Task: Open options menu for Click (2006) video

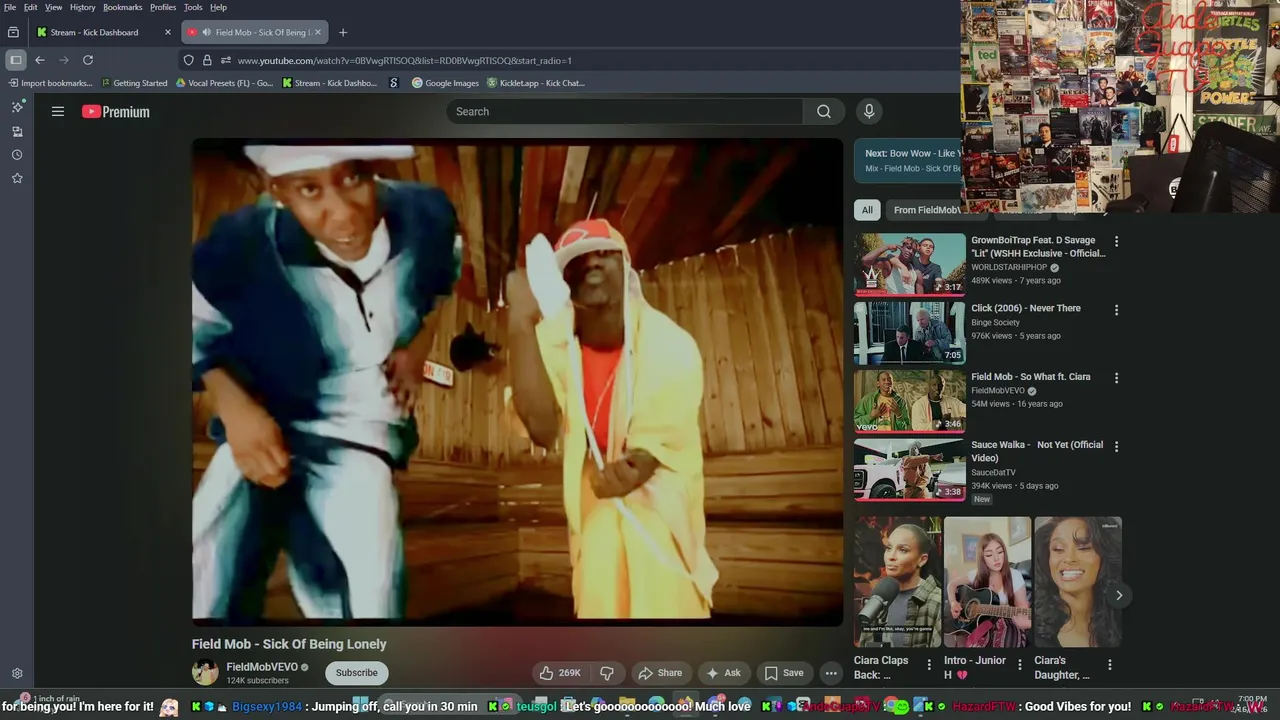Action: pyautogui.click(x=1116, y=310)
